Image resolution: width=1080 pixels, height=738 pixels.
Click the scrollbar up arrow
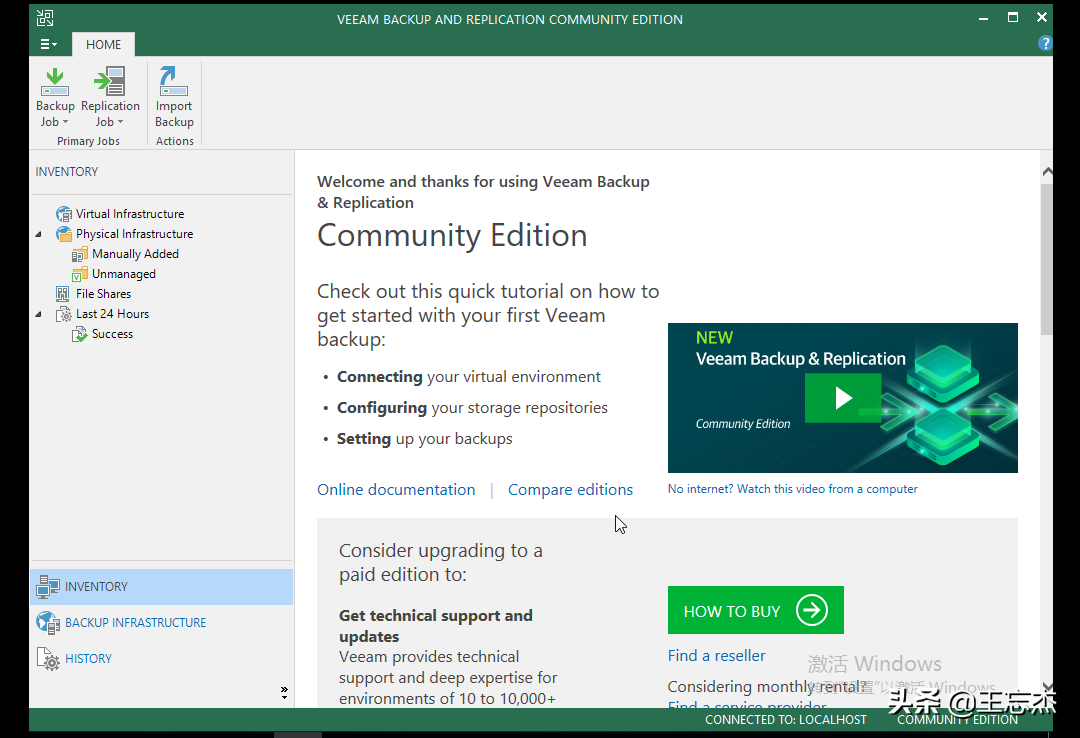pos(1047,171)
